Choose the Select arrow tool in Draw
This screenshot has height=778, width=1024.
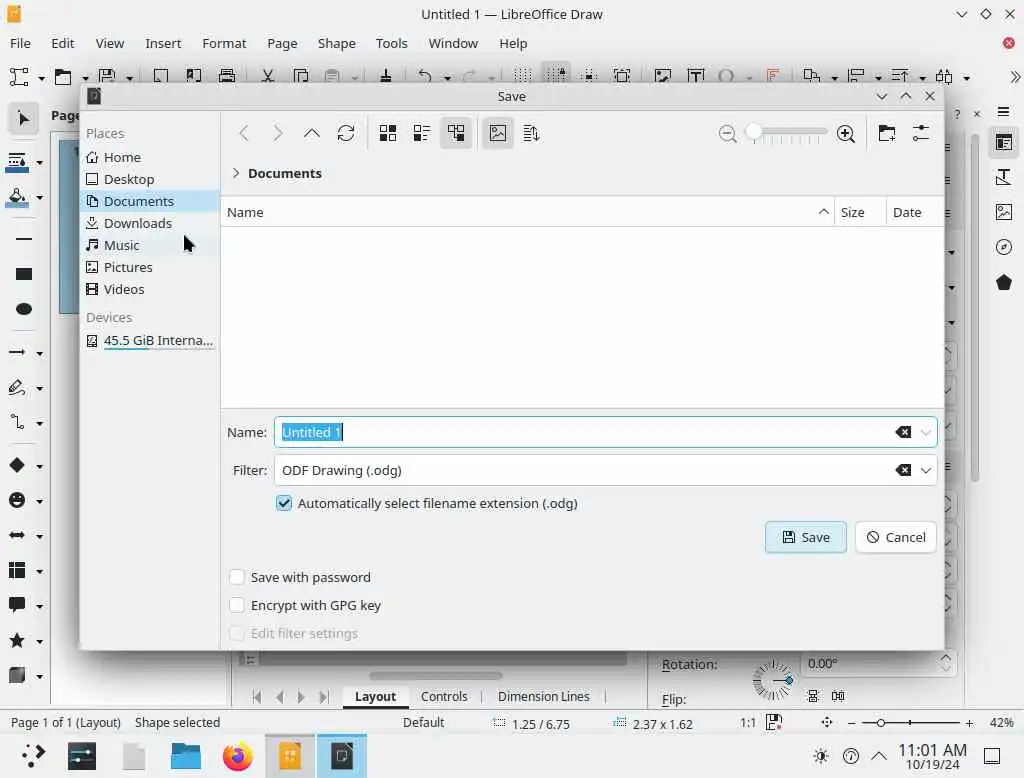24,119
